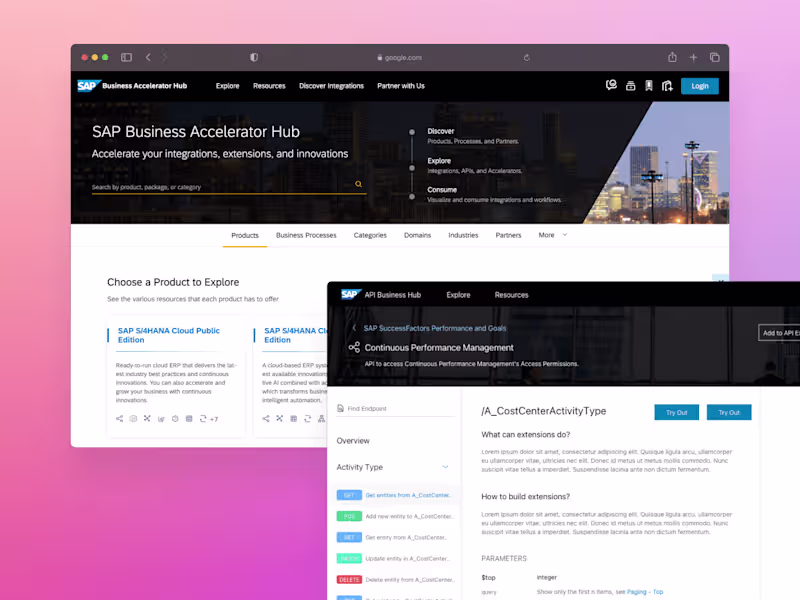Click the hierarchy icon on the second S/4HANA card
Viewport: 800px width, 600px height.
click(321, 418)
